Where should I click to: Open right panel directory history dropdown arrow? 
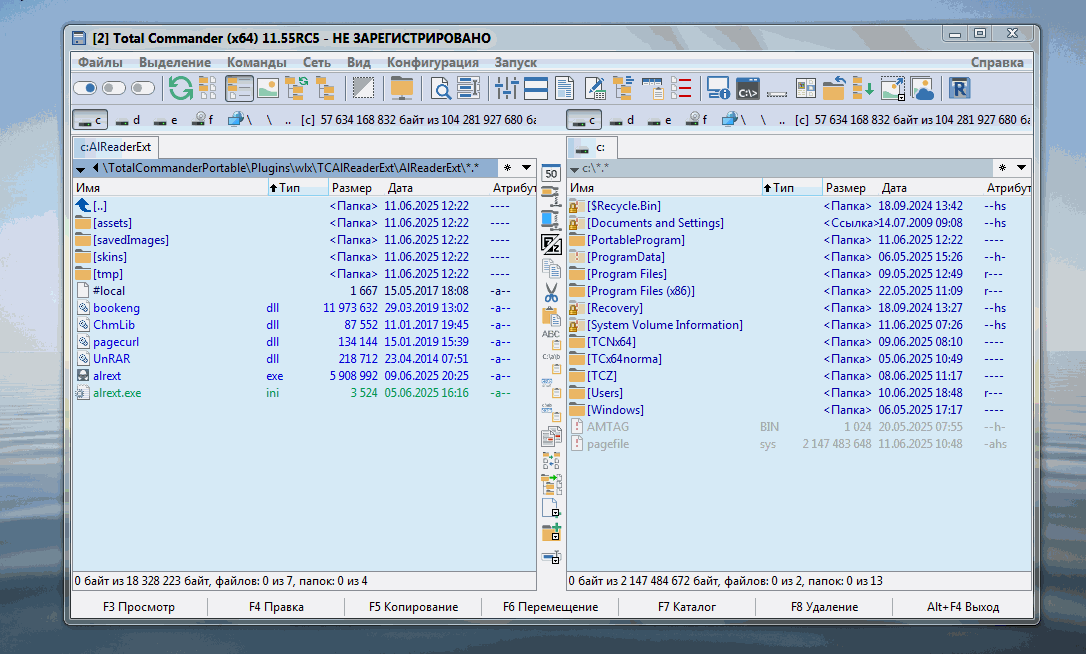click(1021, 168)
